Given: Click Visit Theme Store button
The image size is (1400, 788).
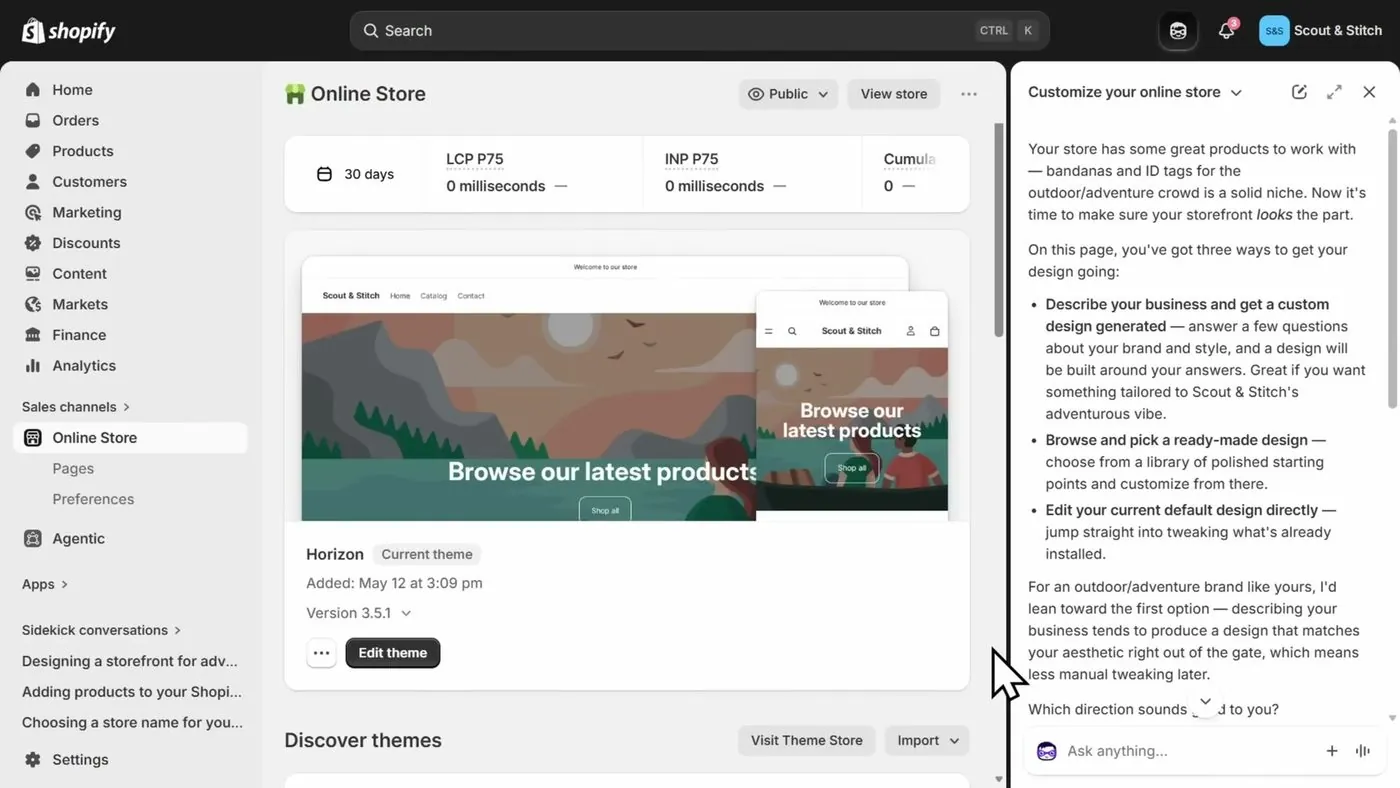Looking at the screenshot, I should pos(806,740).
